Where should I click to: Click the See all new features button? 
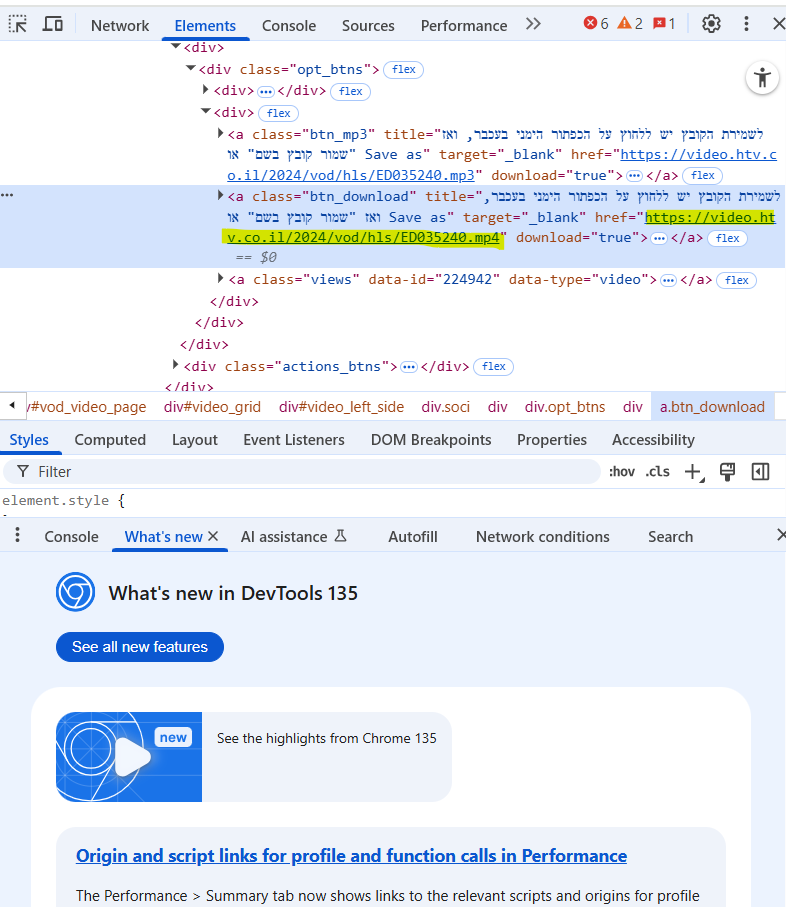140,647
